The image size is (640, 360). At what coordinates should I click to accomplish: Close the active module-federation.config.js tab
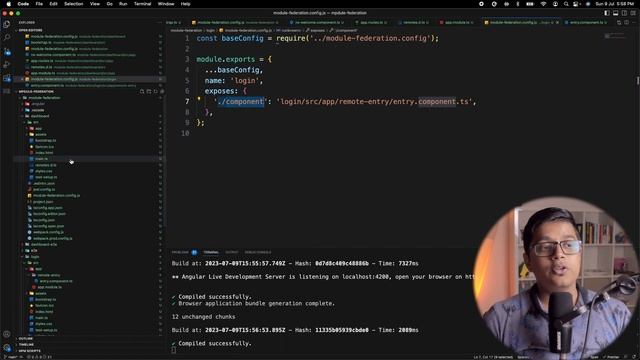557,22
